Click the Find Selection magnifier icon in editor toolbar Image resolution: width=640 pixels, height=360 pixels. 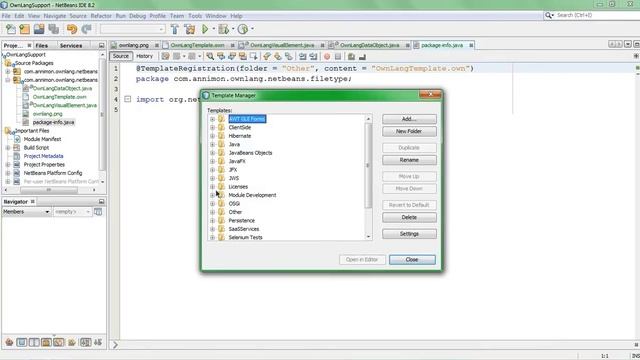[210, 56]
